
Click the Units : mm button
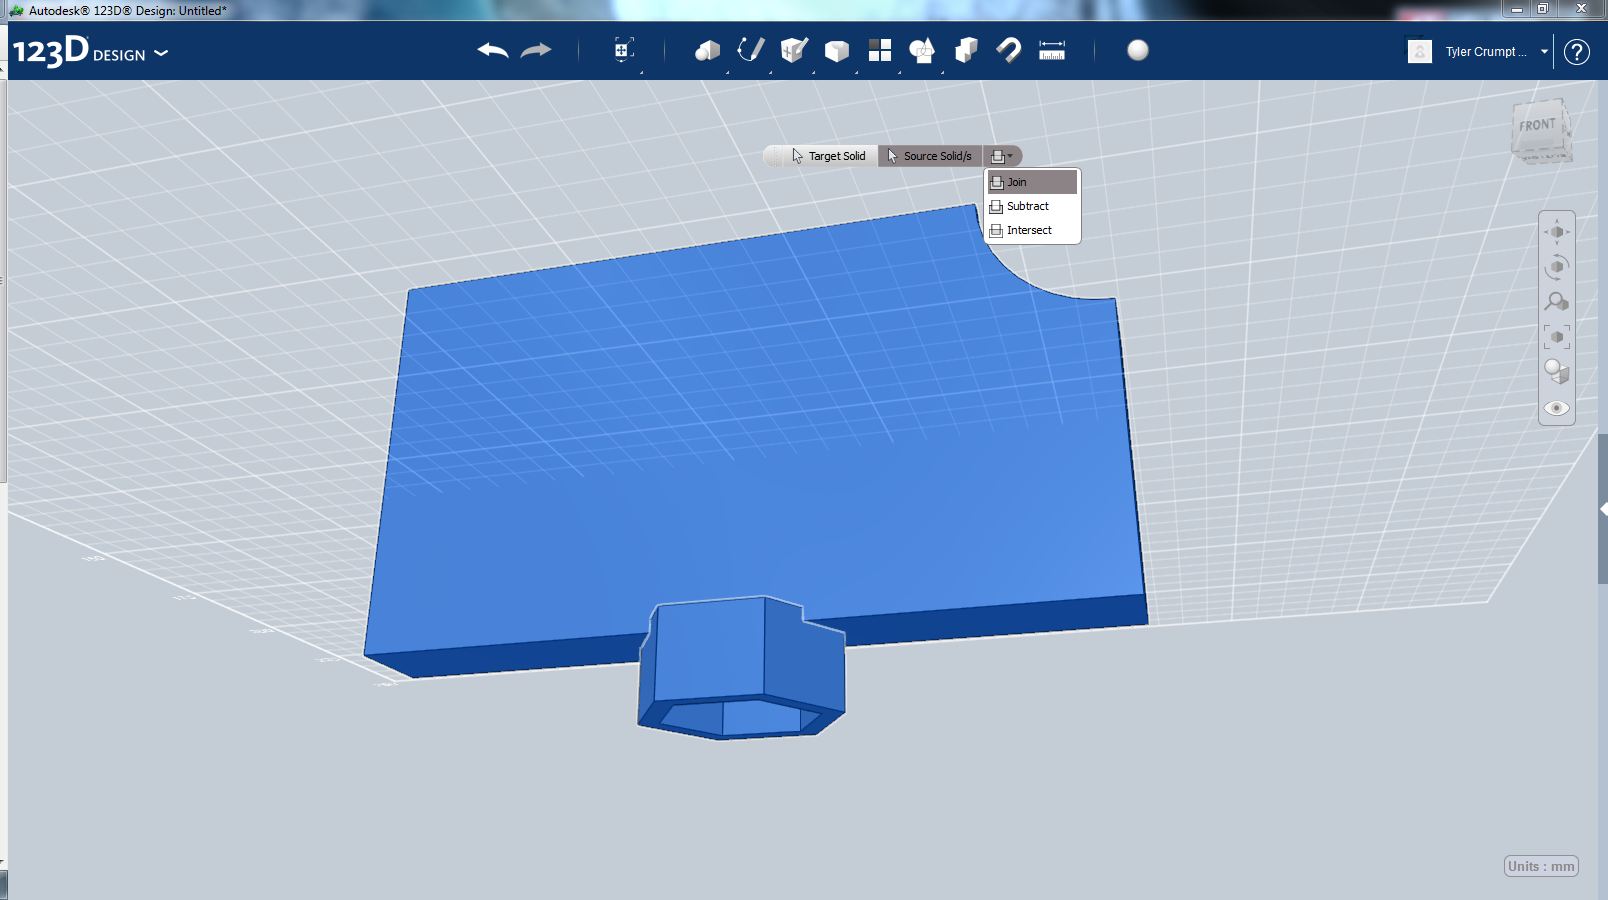coord(1541,866)
